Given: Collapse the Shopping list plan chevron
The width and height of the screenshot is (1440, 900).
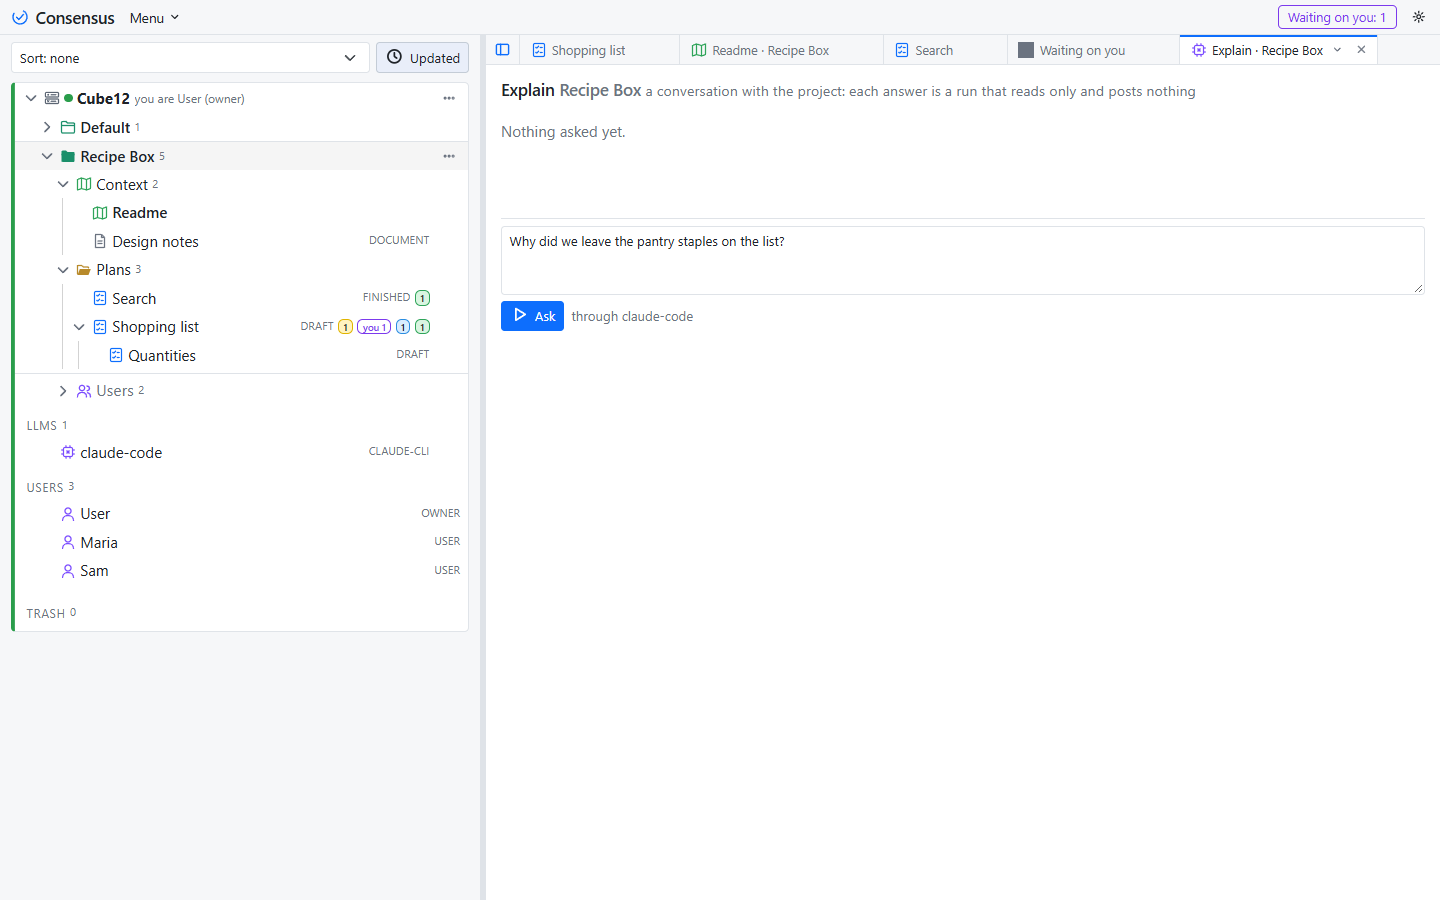Looking at the screenshot, I should (79, 327).
